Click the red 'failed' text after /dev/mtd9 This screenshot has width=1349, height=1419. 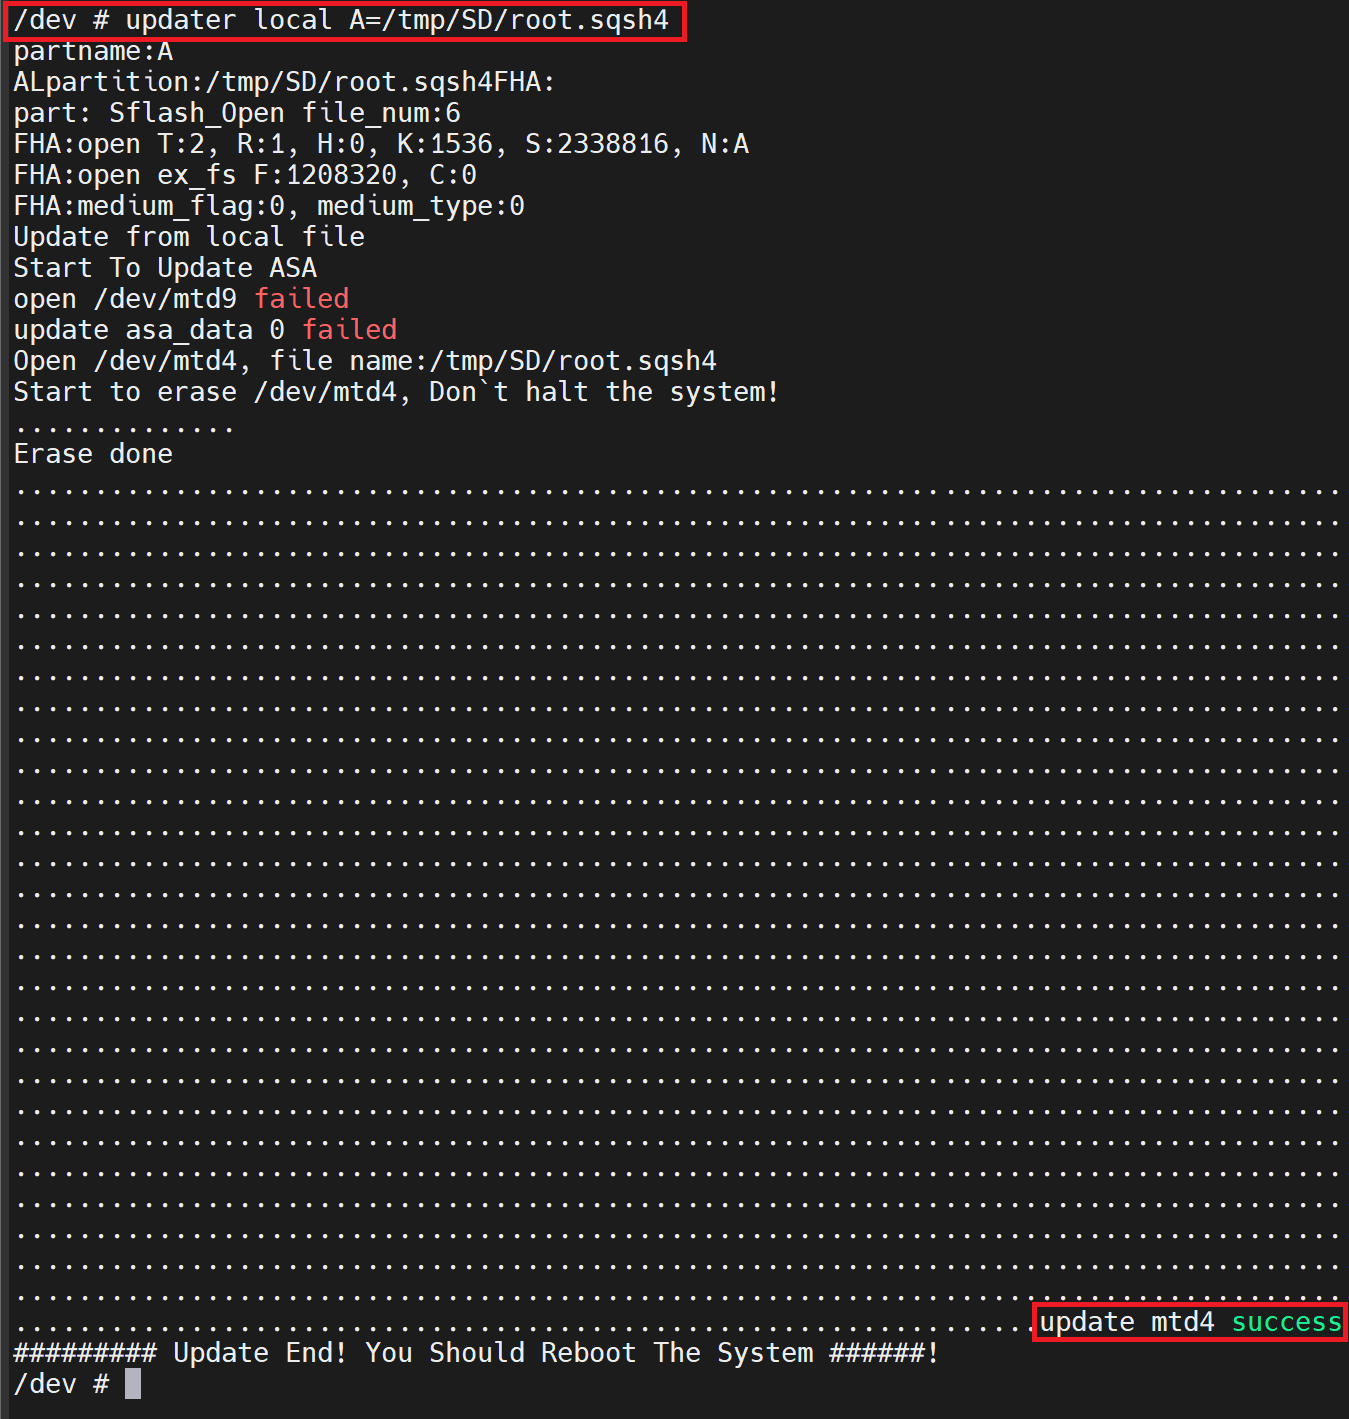pyautogui.click(x=301, y=298)
